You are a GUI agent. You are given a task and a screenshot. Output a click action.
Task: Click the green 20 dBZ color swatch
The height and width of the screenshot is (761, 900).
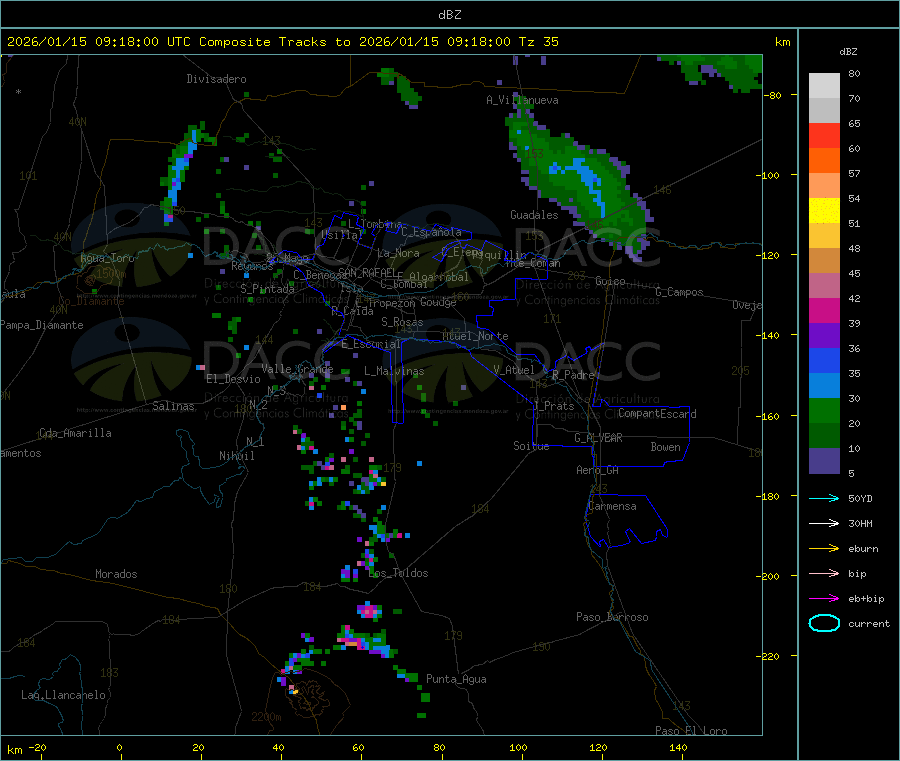click(824, 411)
